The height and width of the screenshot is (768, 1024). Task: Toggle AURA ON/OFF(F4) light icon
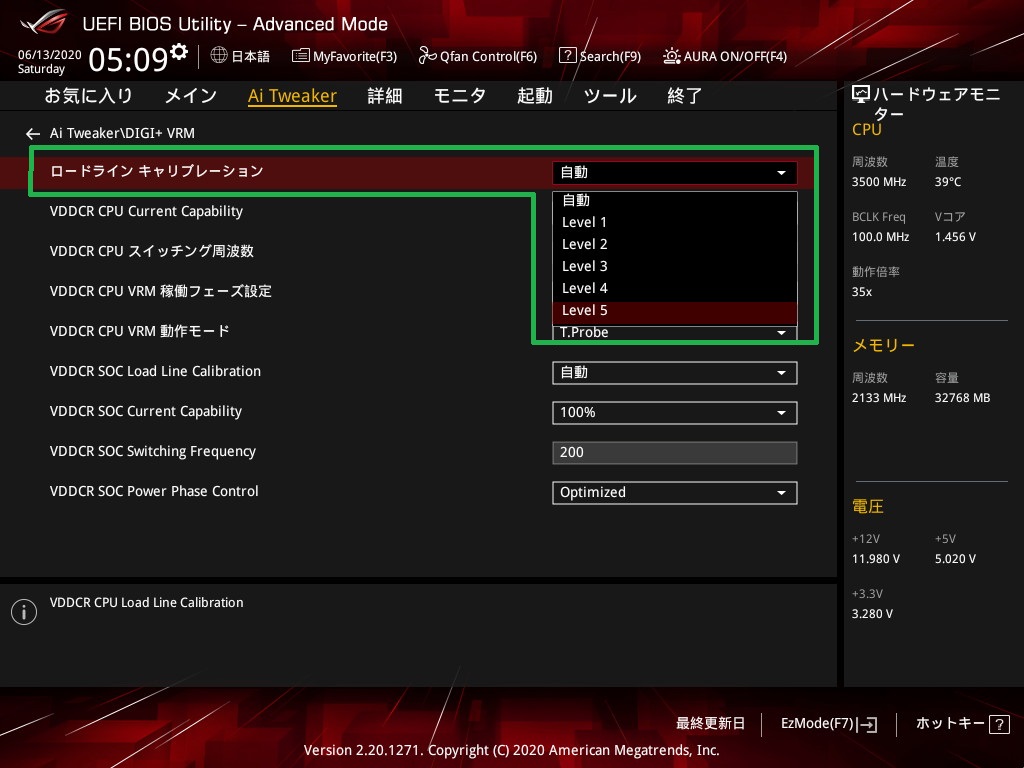click(671, 56)
